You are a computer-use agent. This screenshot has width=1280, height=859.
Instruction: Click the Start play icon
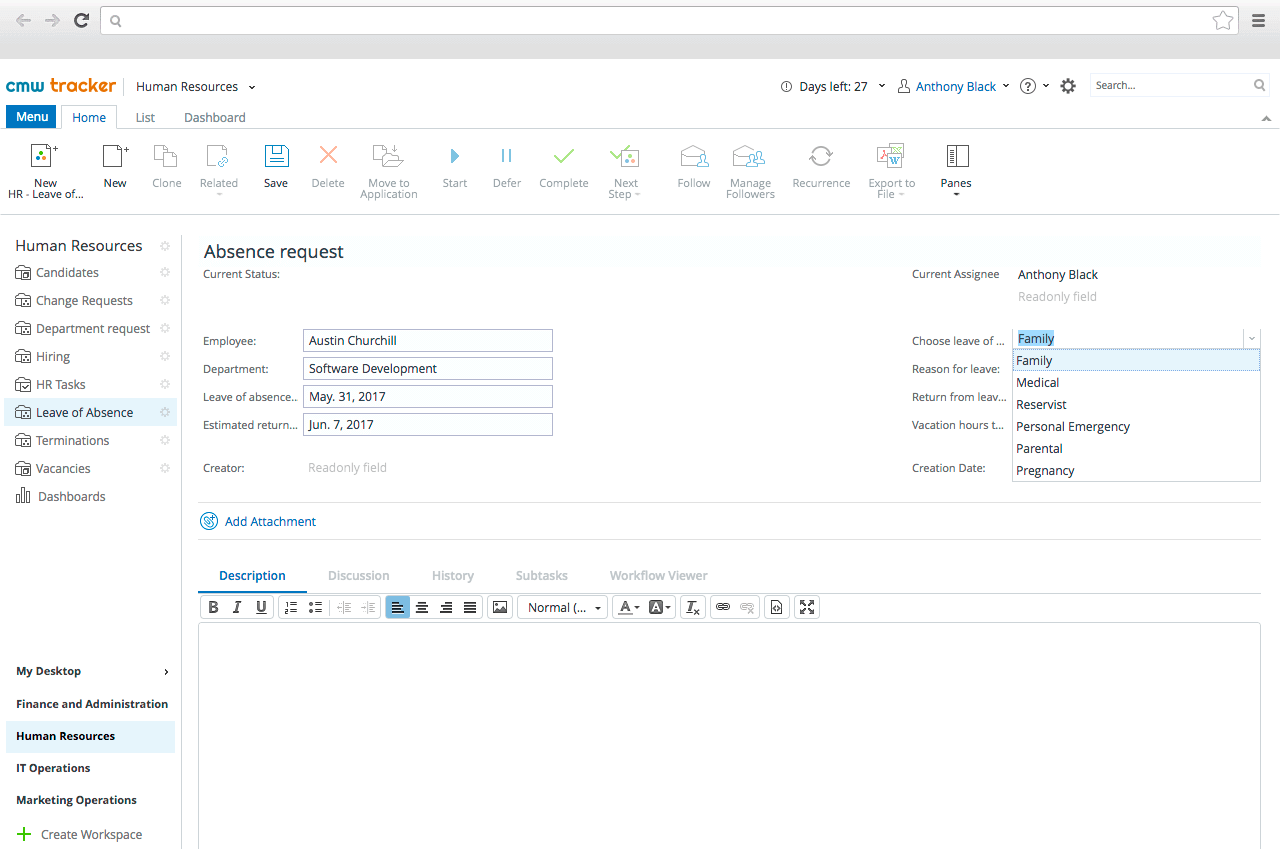(455, 156)
